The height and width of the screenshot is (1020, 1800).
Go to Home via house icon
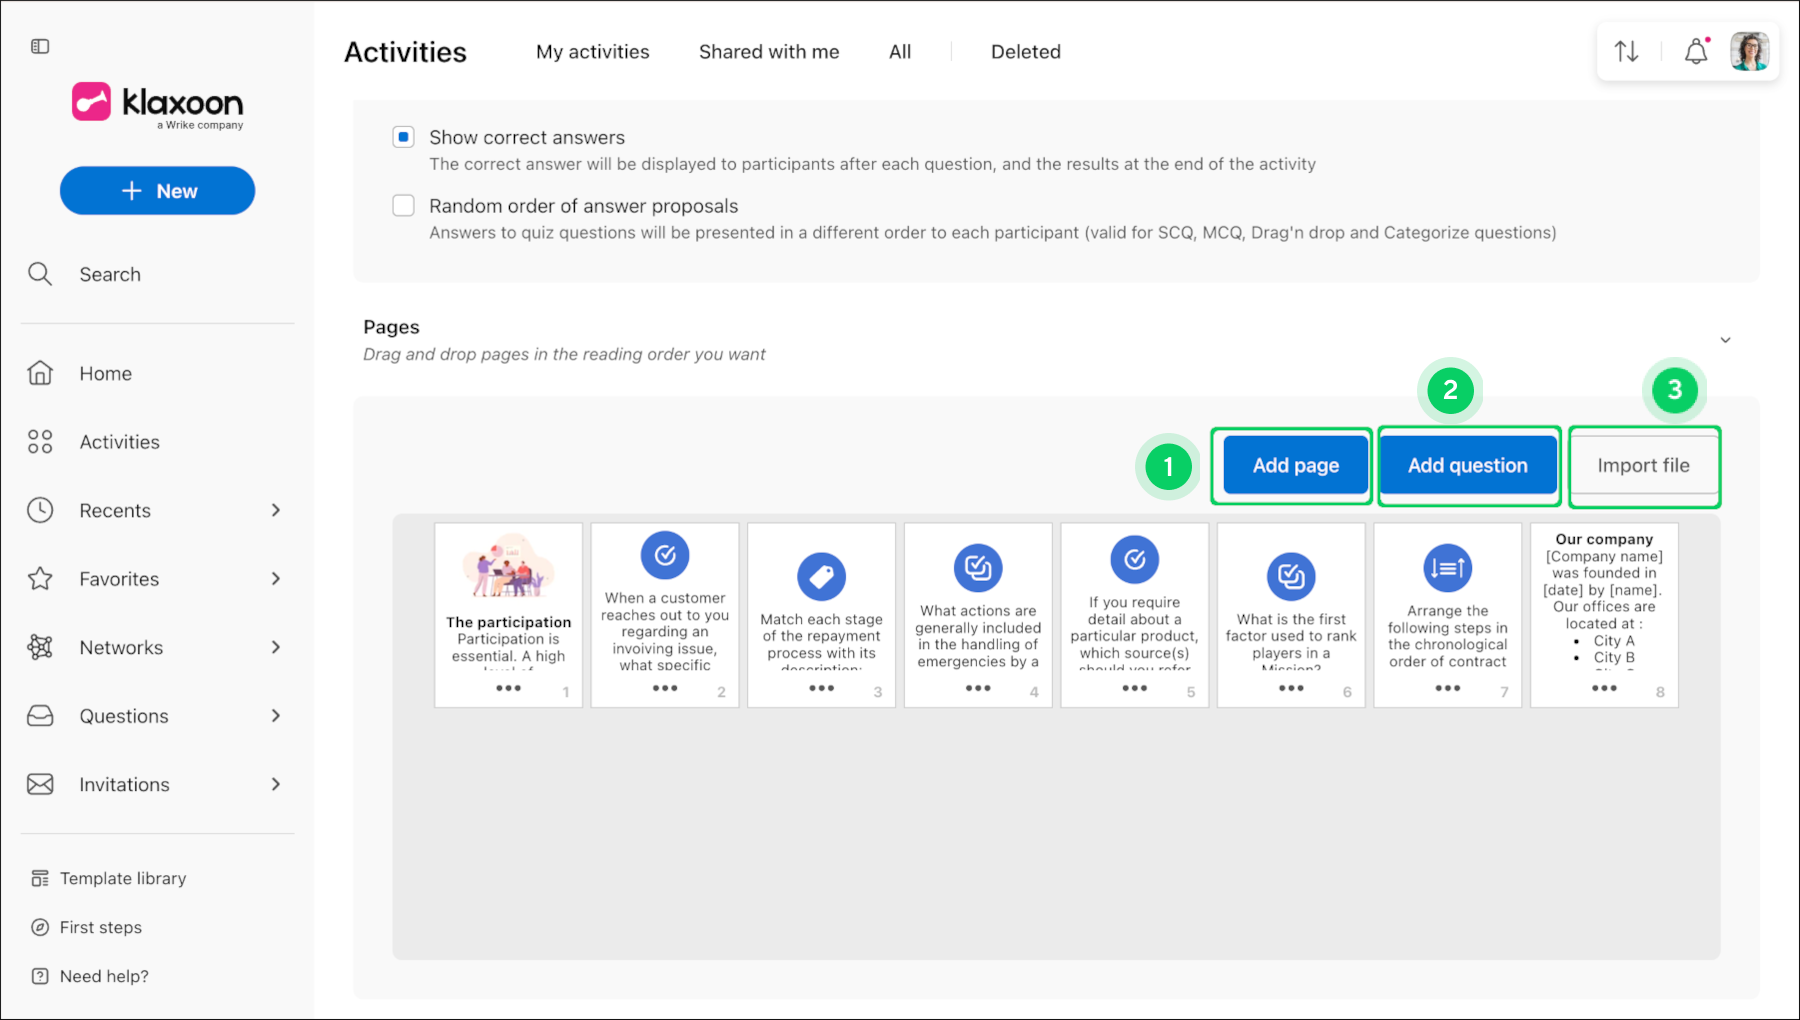point(40,373)
